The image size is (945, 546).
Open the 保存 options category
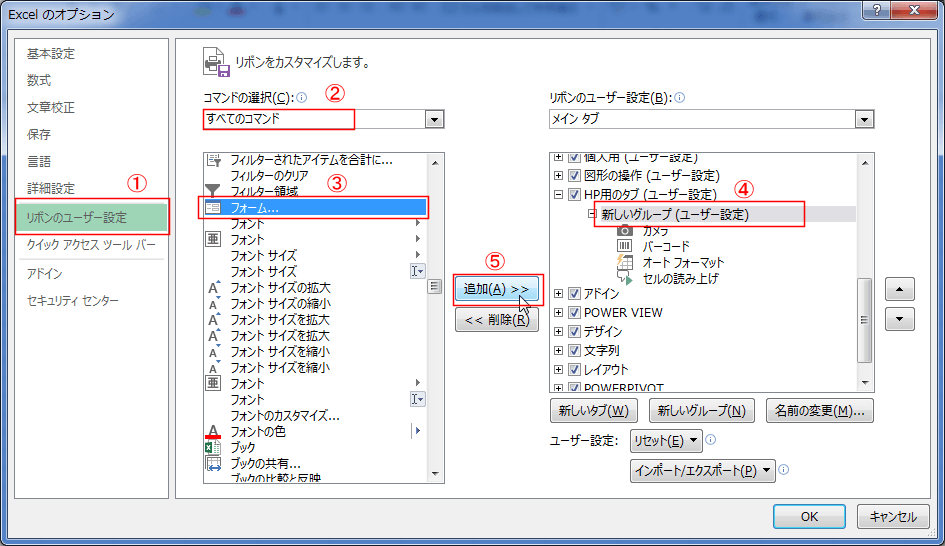point(39,134)
